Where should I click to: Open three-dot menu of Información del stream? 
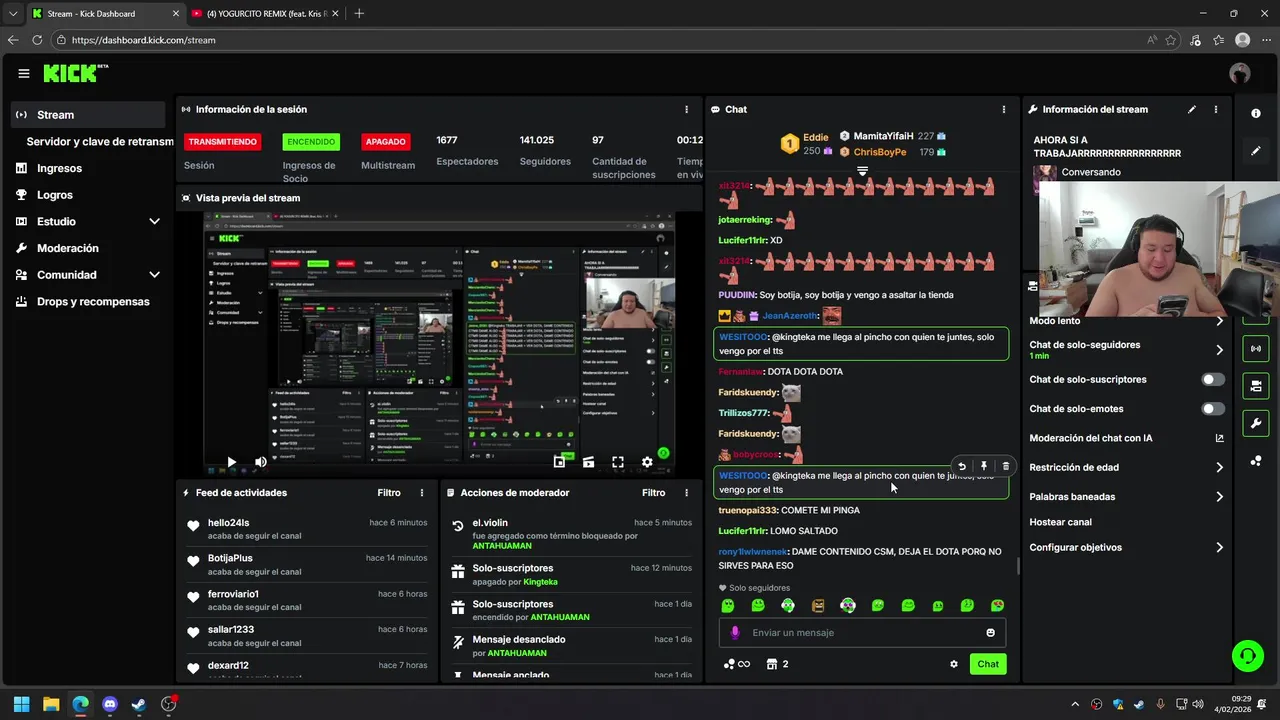point(1216,109)
